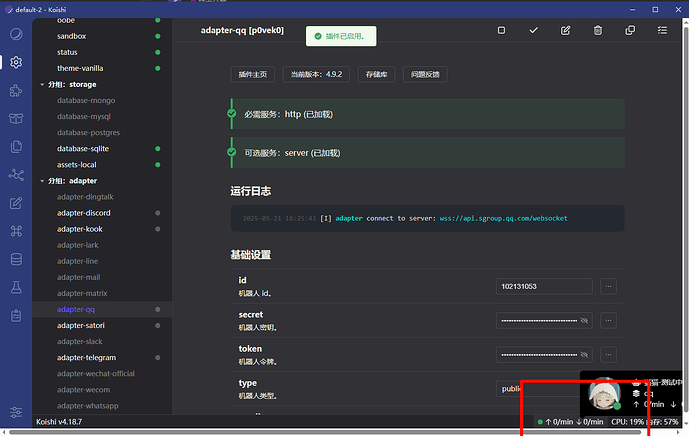689x436 pixels.
Task: Show hidden secret field value
Action: click(584, 320)
